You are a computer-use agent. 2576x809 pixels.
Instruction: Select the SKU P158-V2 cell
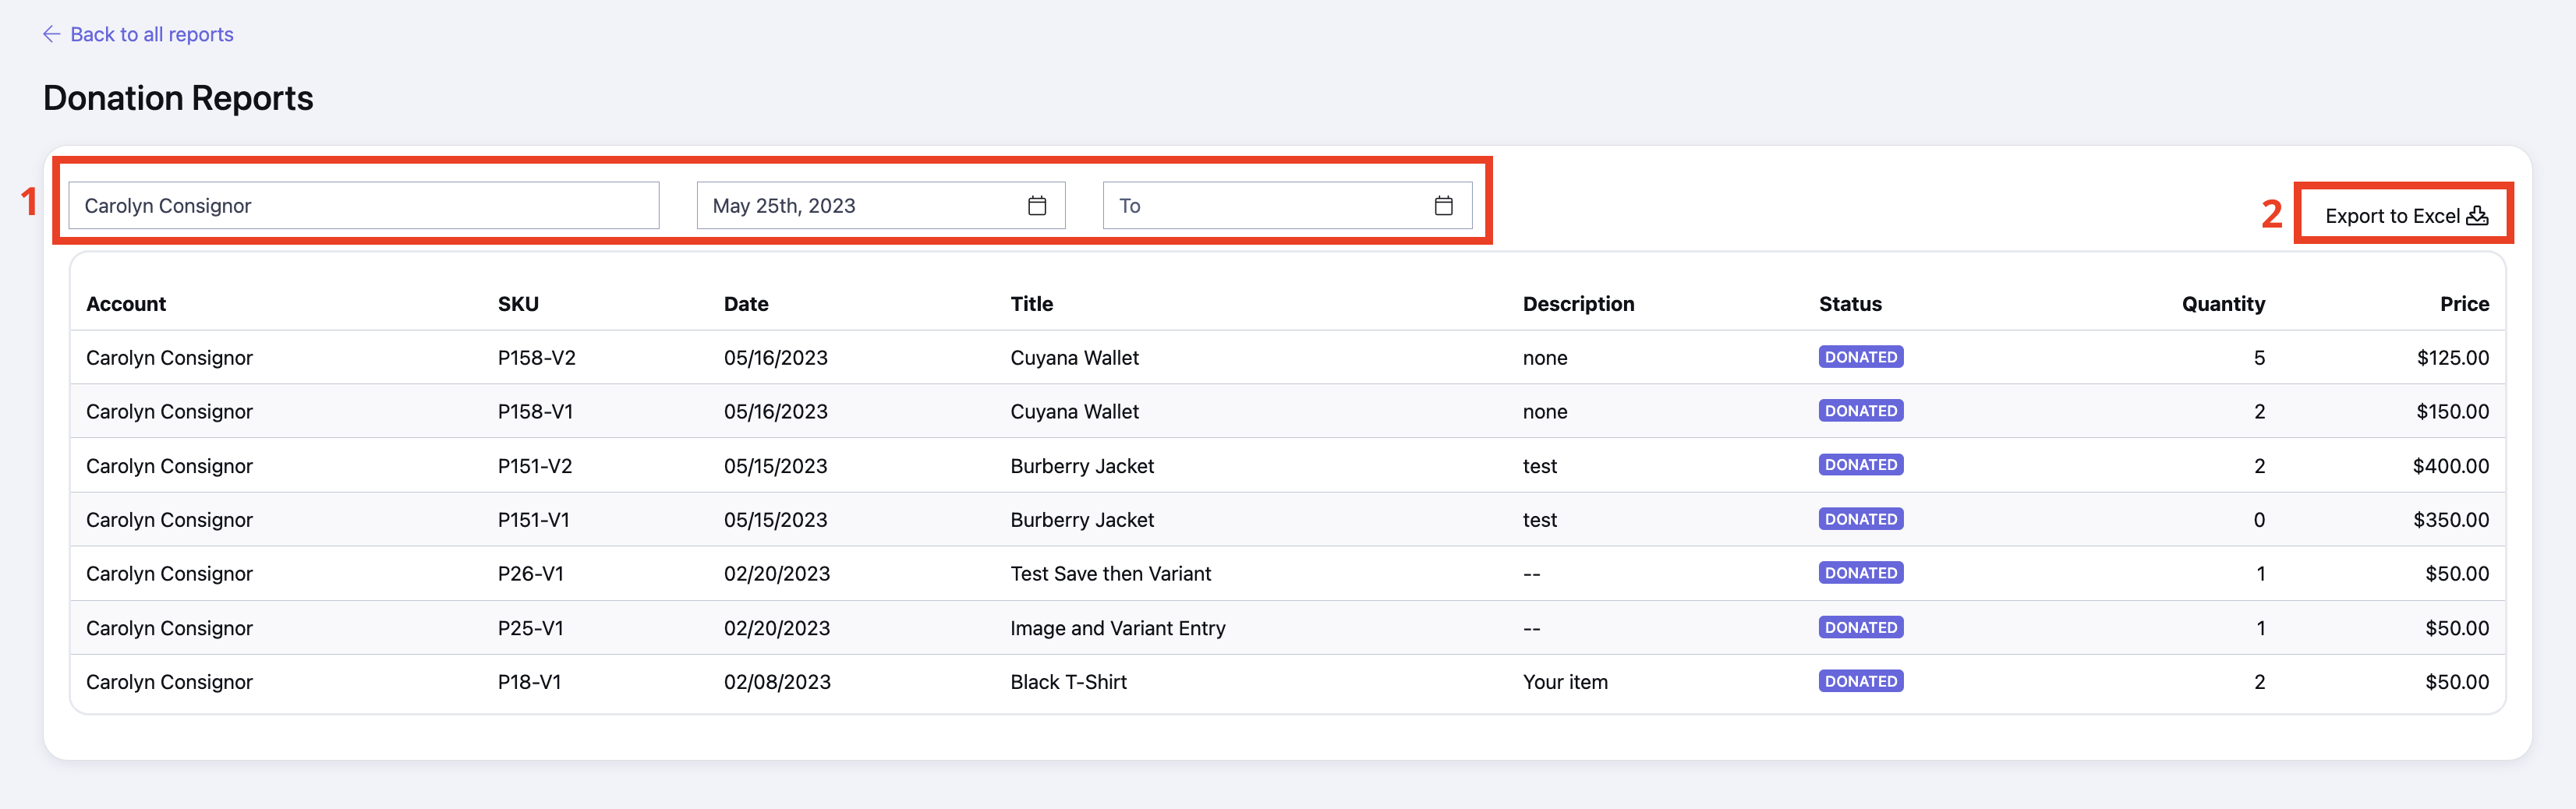tap(537, 358)
